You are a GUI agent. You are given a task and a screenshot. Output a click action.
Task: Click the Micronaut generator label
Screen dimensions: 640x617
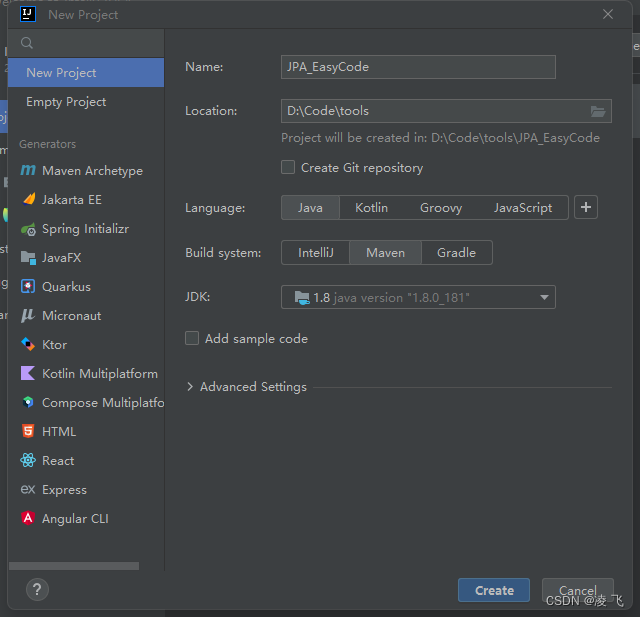pyautogui.click(x=71, y=315)
